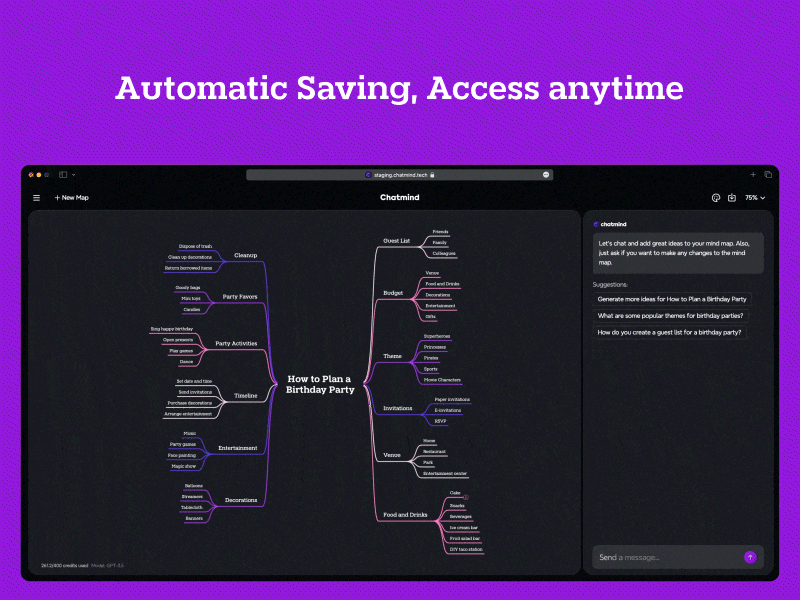Click the Tablecloth node

tap(192, 508)
